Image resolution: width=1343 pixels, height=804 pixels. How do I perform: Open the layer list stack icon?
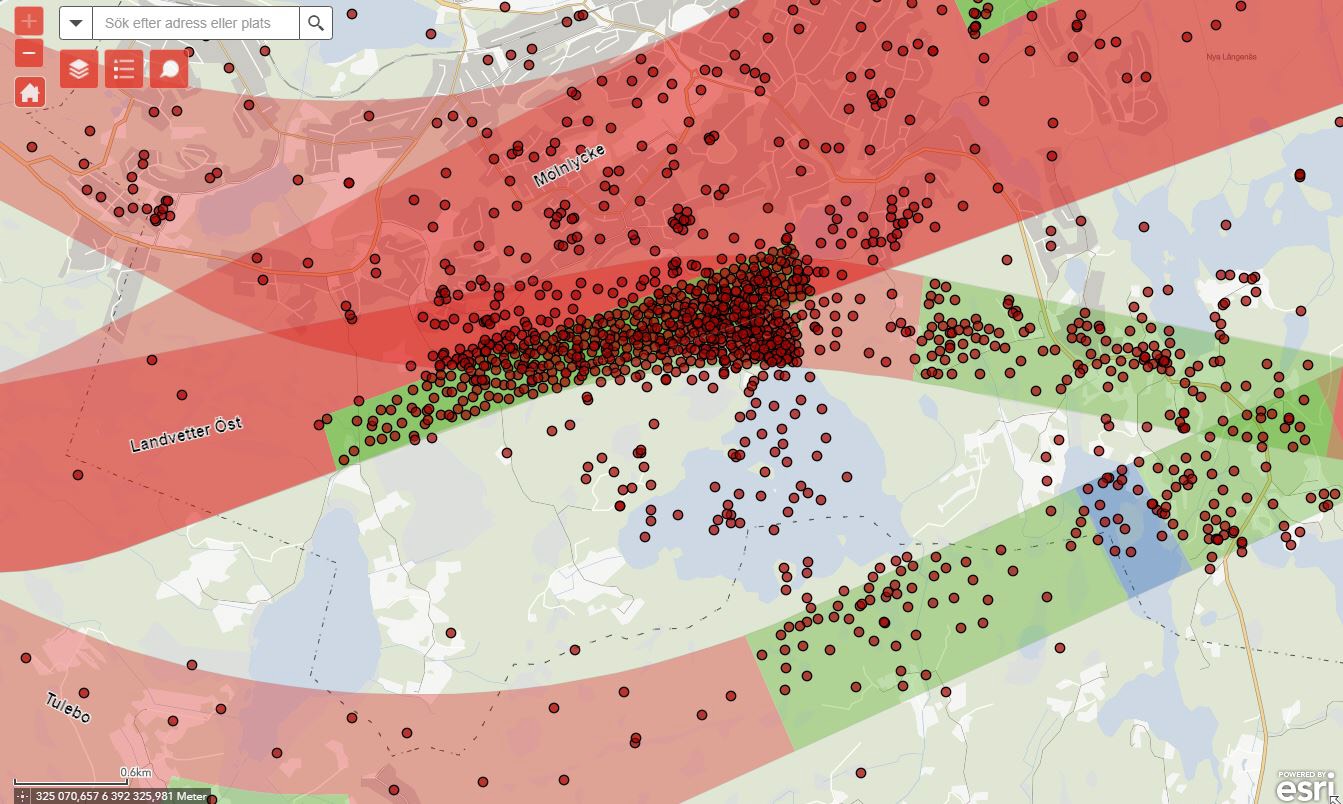coord(79,69)
